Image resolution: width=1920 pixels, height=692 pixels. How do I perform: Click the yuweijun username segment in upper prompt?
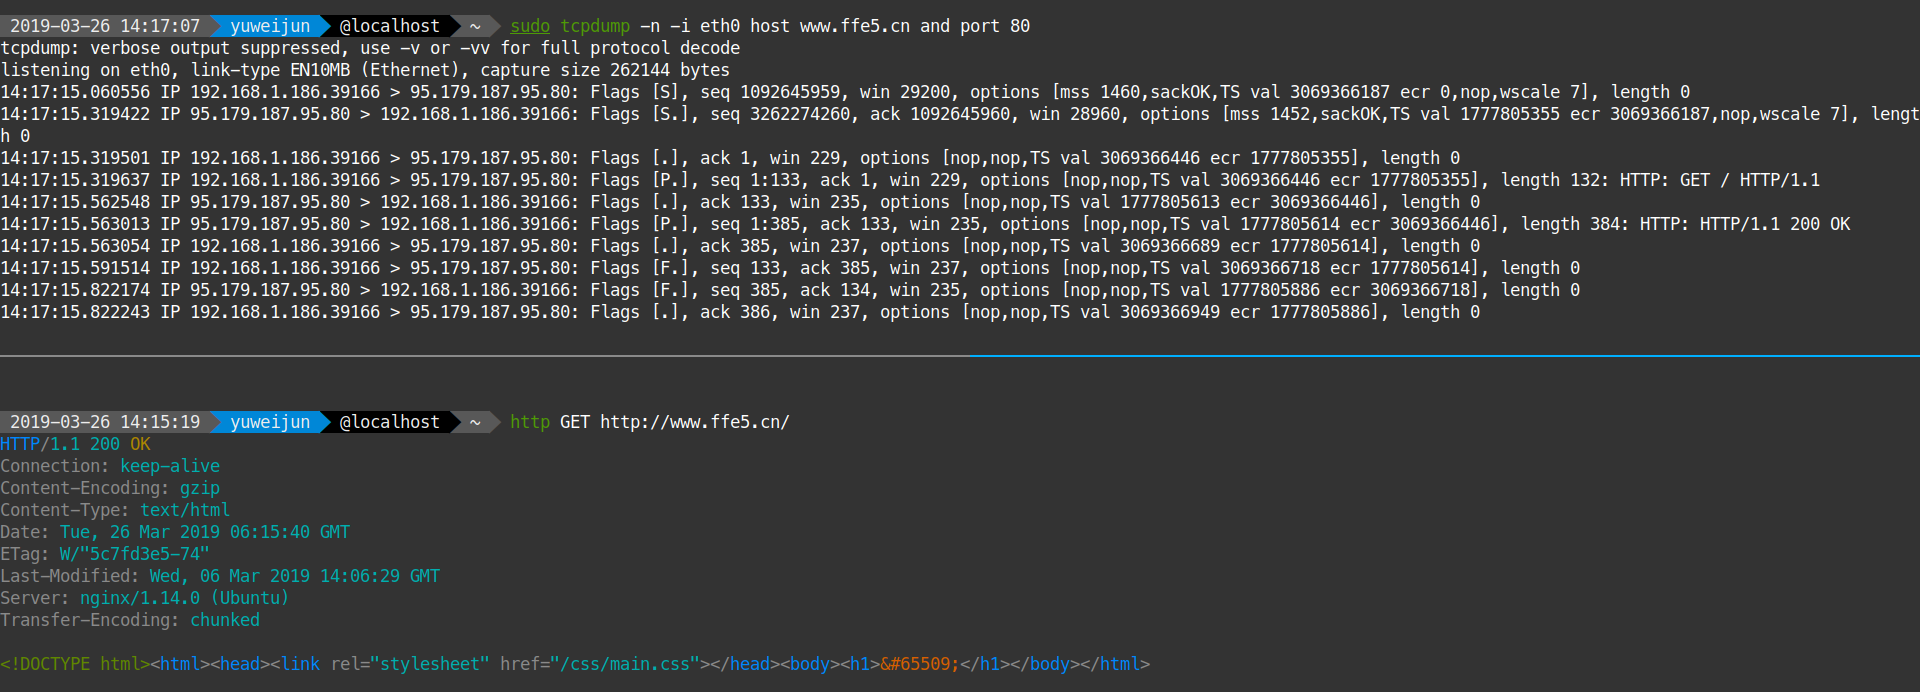pos(270,26)
